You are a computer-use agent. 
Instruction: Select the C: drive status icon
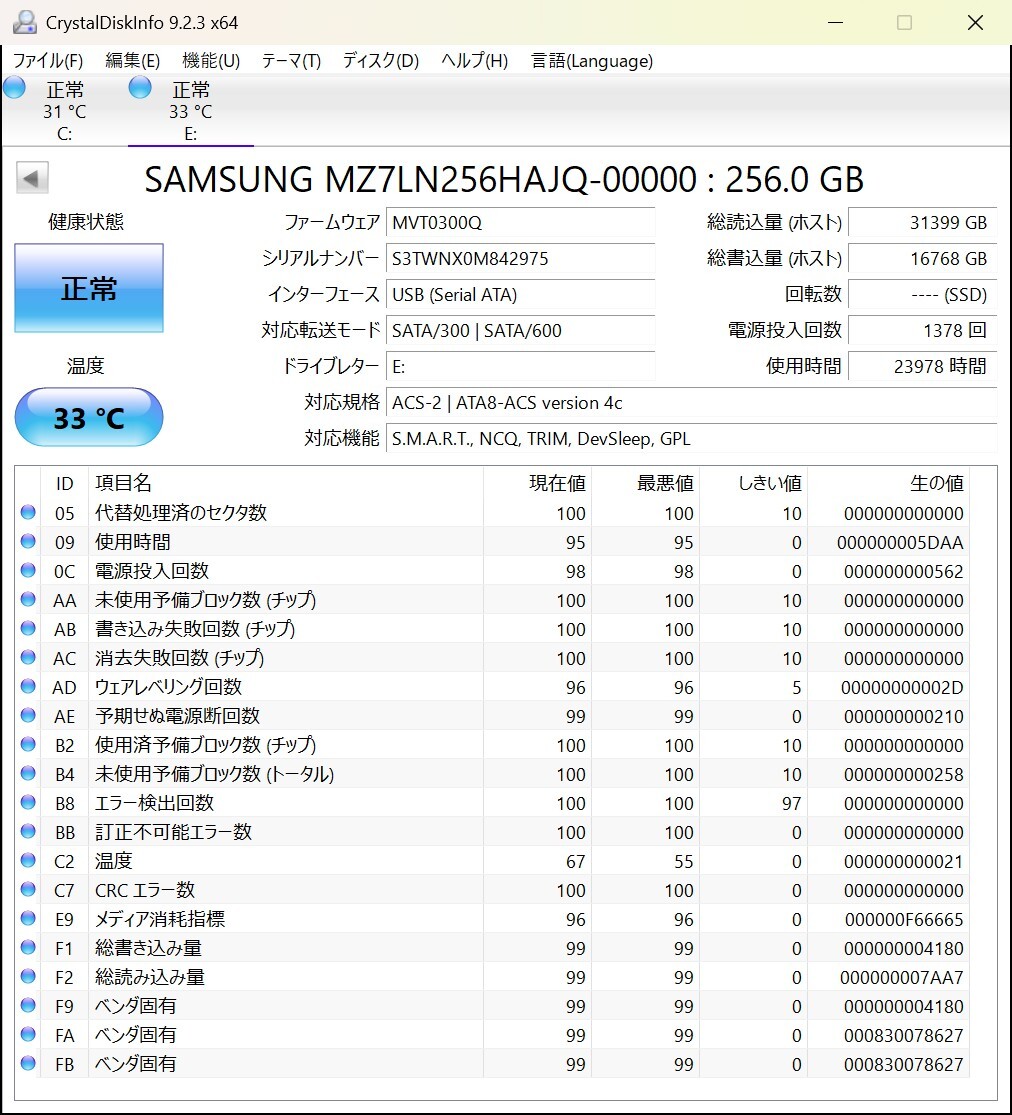pyautogui.click(x=14, y=88)
